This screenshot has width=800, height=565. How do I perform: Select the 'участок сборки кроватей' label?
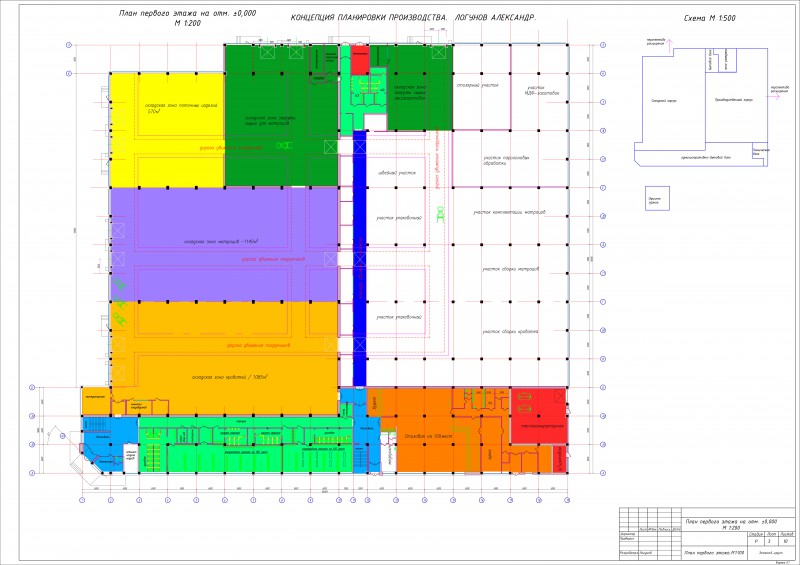(510, 332)
